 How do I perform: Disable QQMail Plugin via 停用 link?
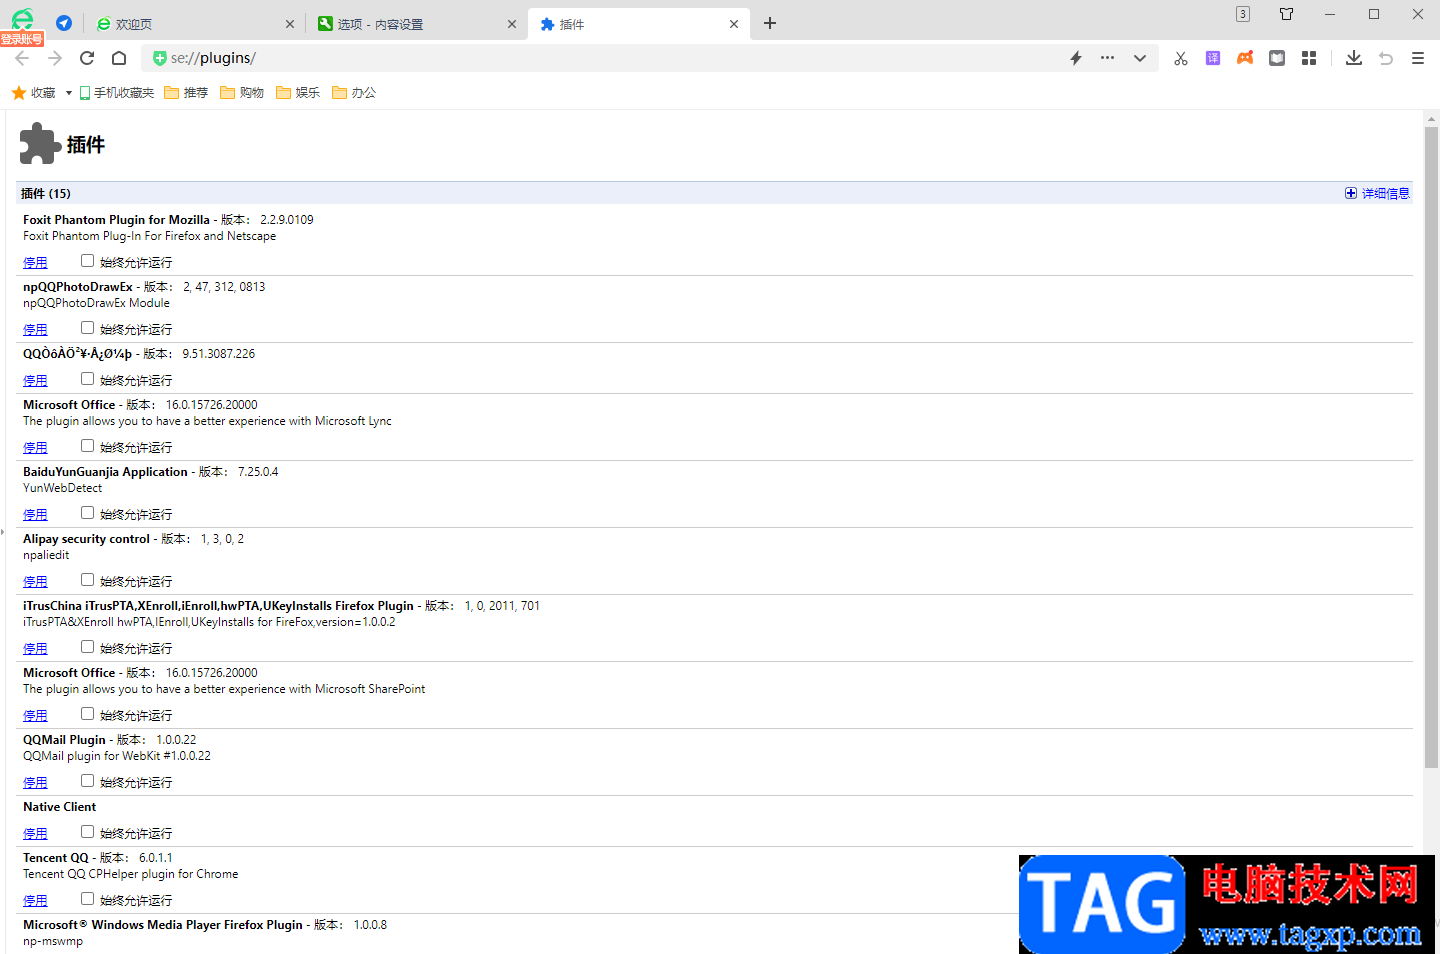coord(35,783)
